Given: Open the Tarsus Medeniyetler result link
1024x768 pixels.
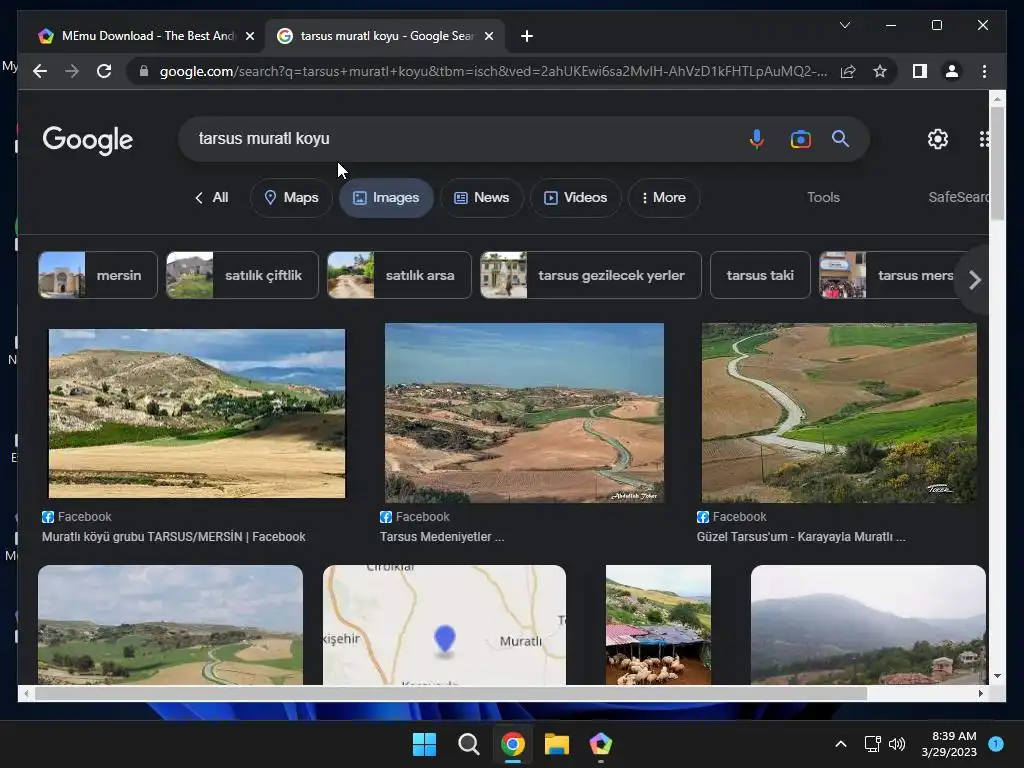Looking at the screenshot, I should click(442, 537).
